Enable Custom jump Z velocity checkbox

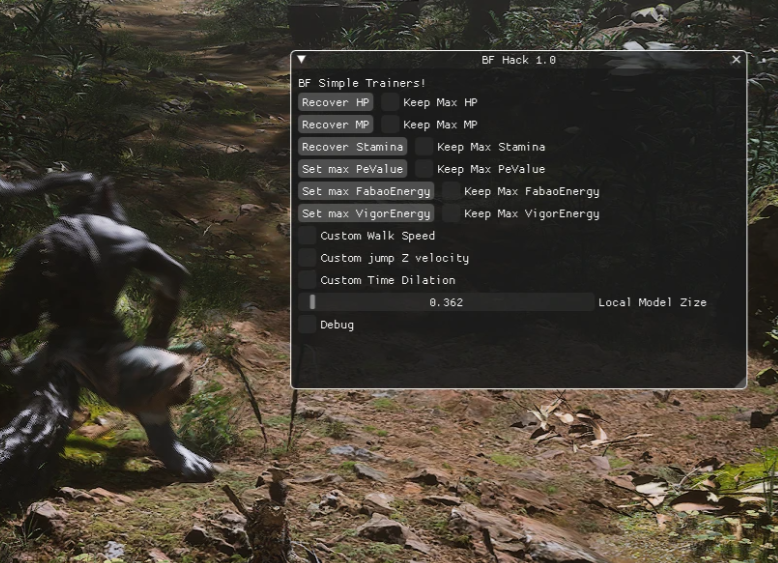(307, 258)
